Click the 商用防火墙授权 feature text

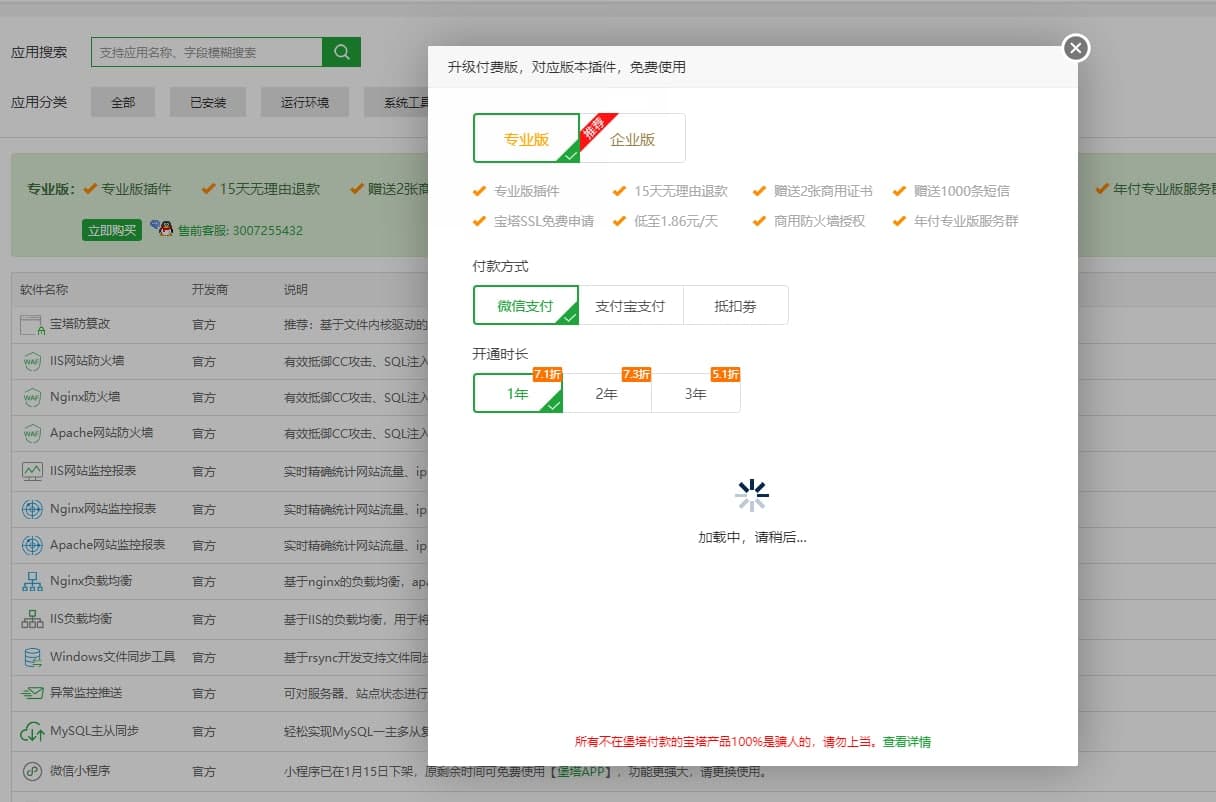click(820, 221)
